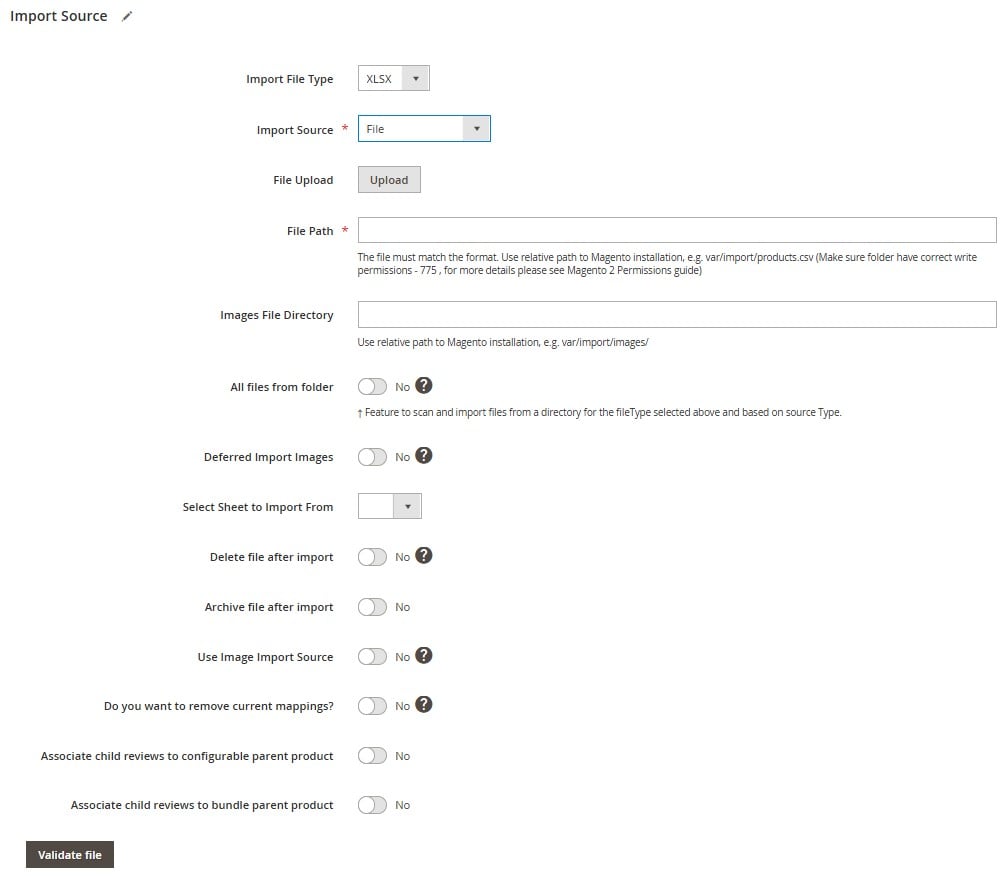Open the Import File Type XLSX dropdown
The height and width of the screenshot is (876, 1002).
394,79
